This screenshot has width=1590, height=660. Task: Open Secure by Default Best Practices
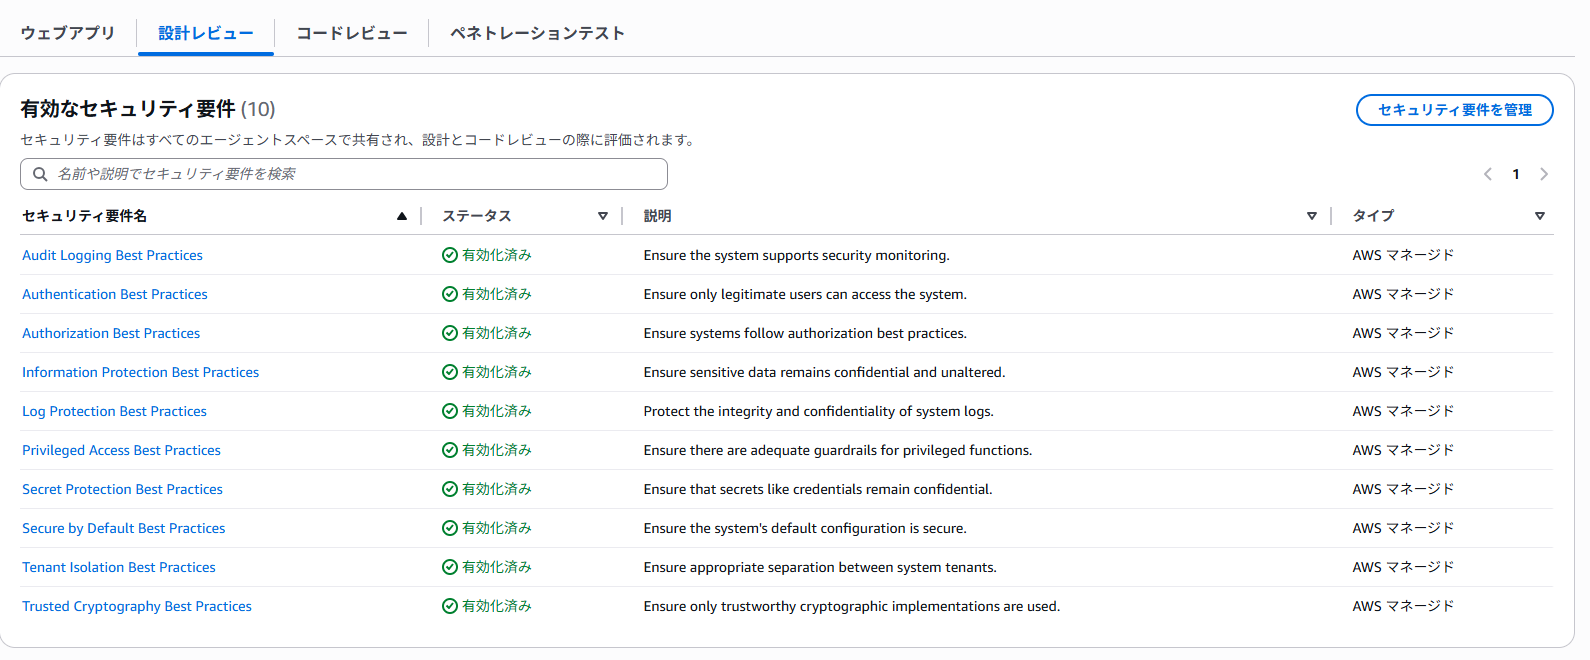pyautogui.click(x=123, y=528)
